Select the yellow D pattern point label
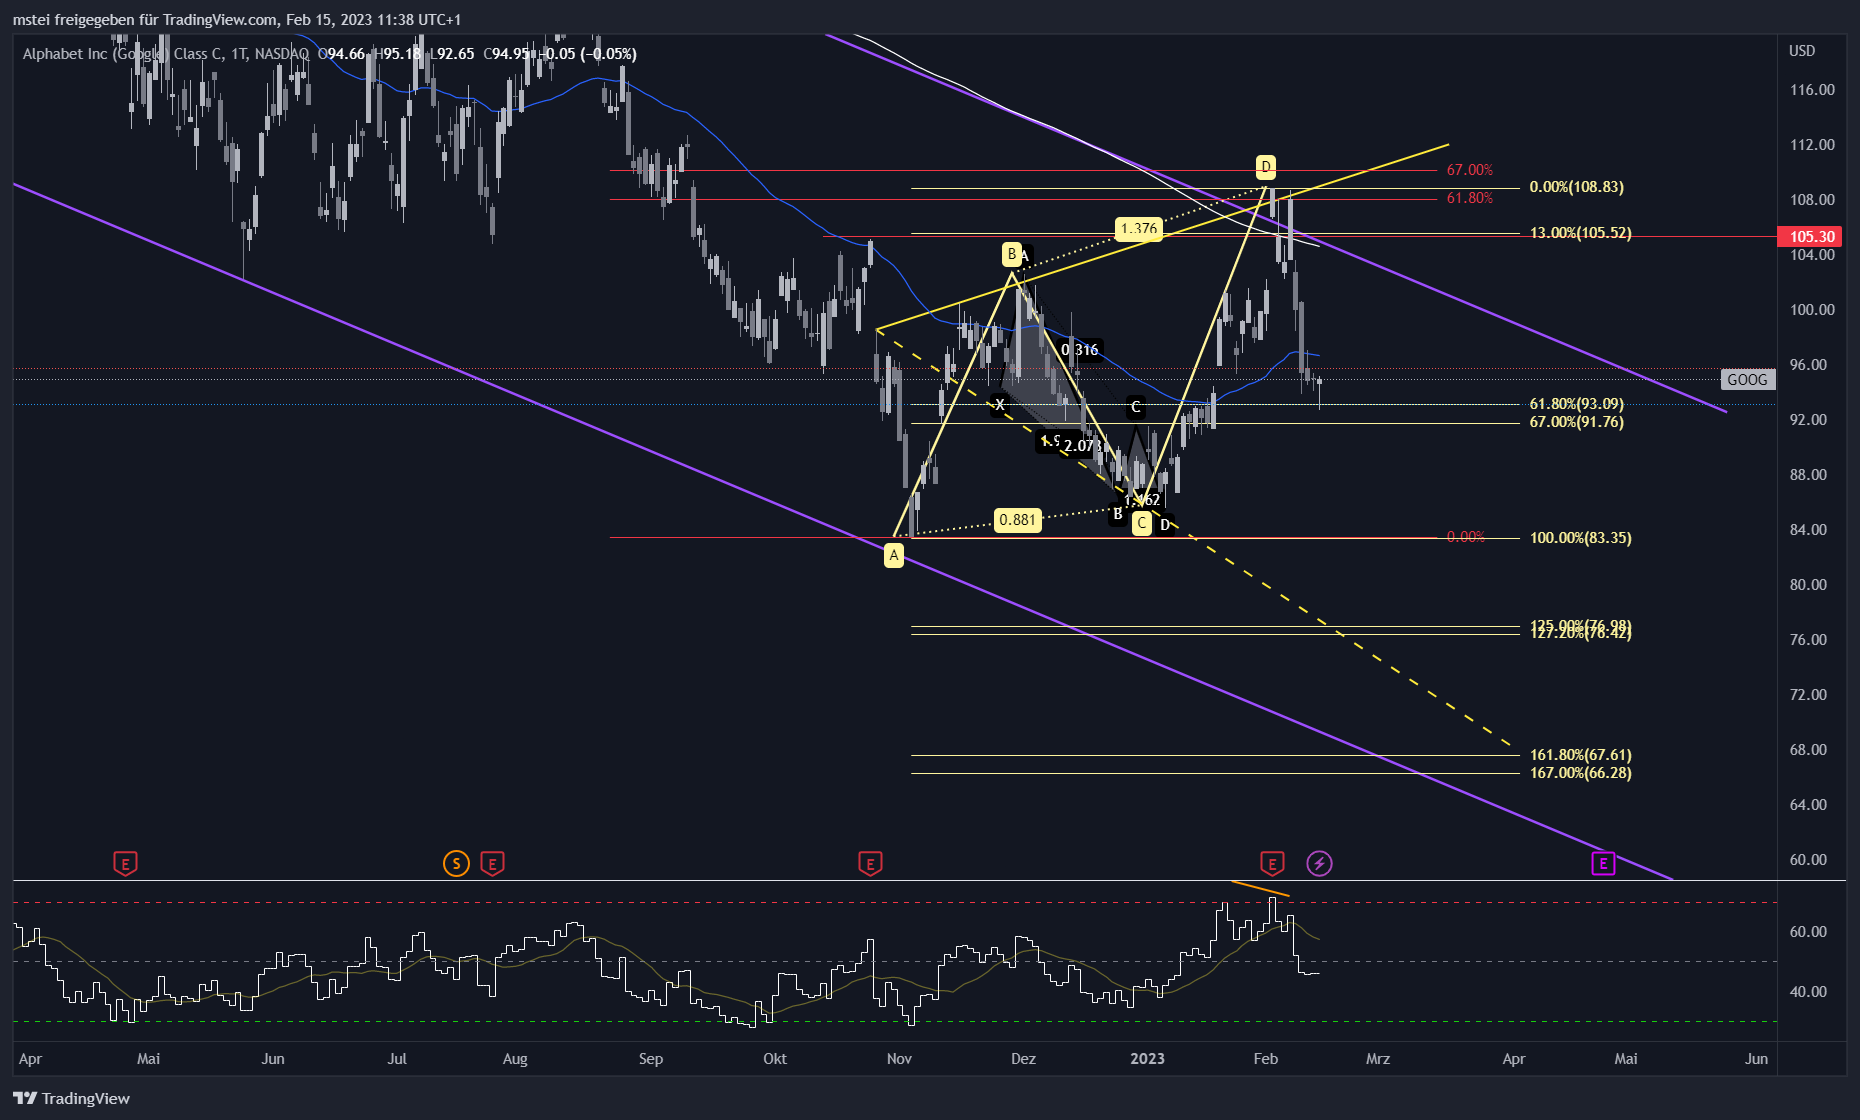Viewport: 1860px width, 1120px height. [1266, 166]
